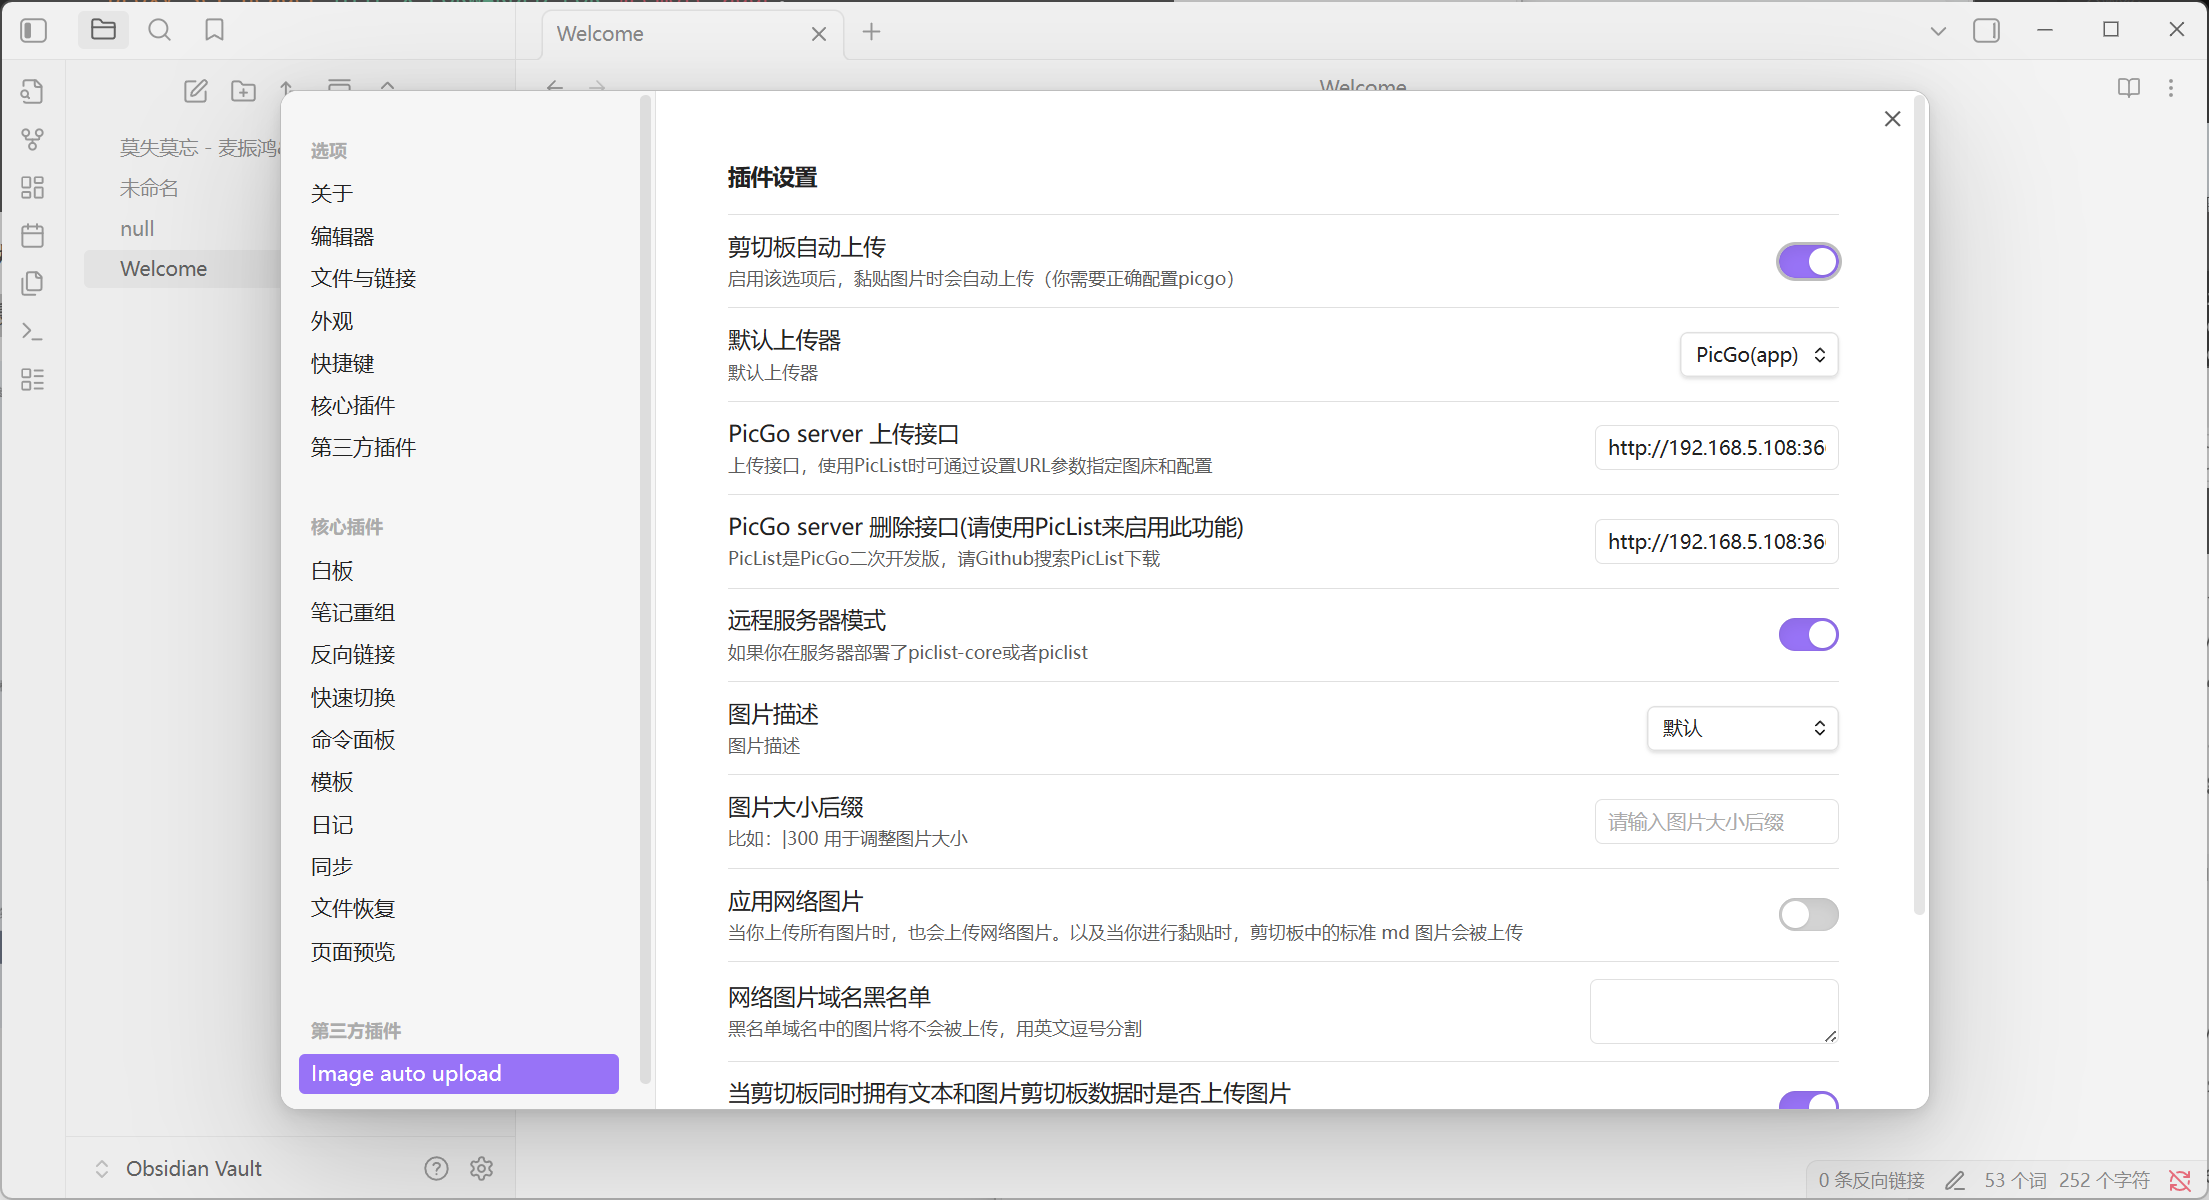Switch to the Welcome tab
2209x1200 pixels.
coord(599,33)
